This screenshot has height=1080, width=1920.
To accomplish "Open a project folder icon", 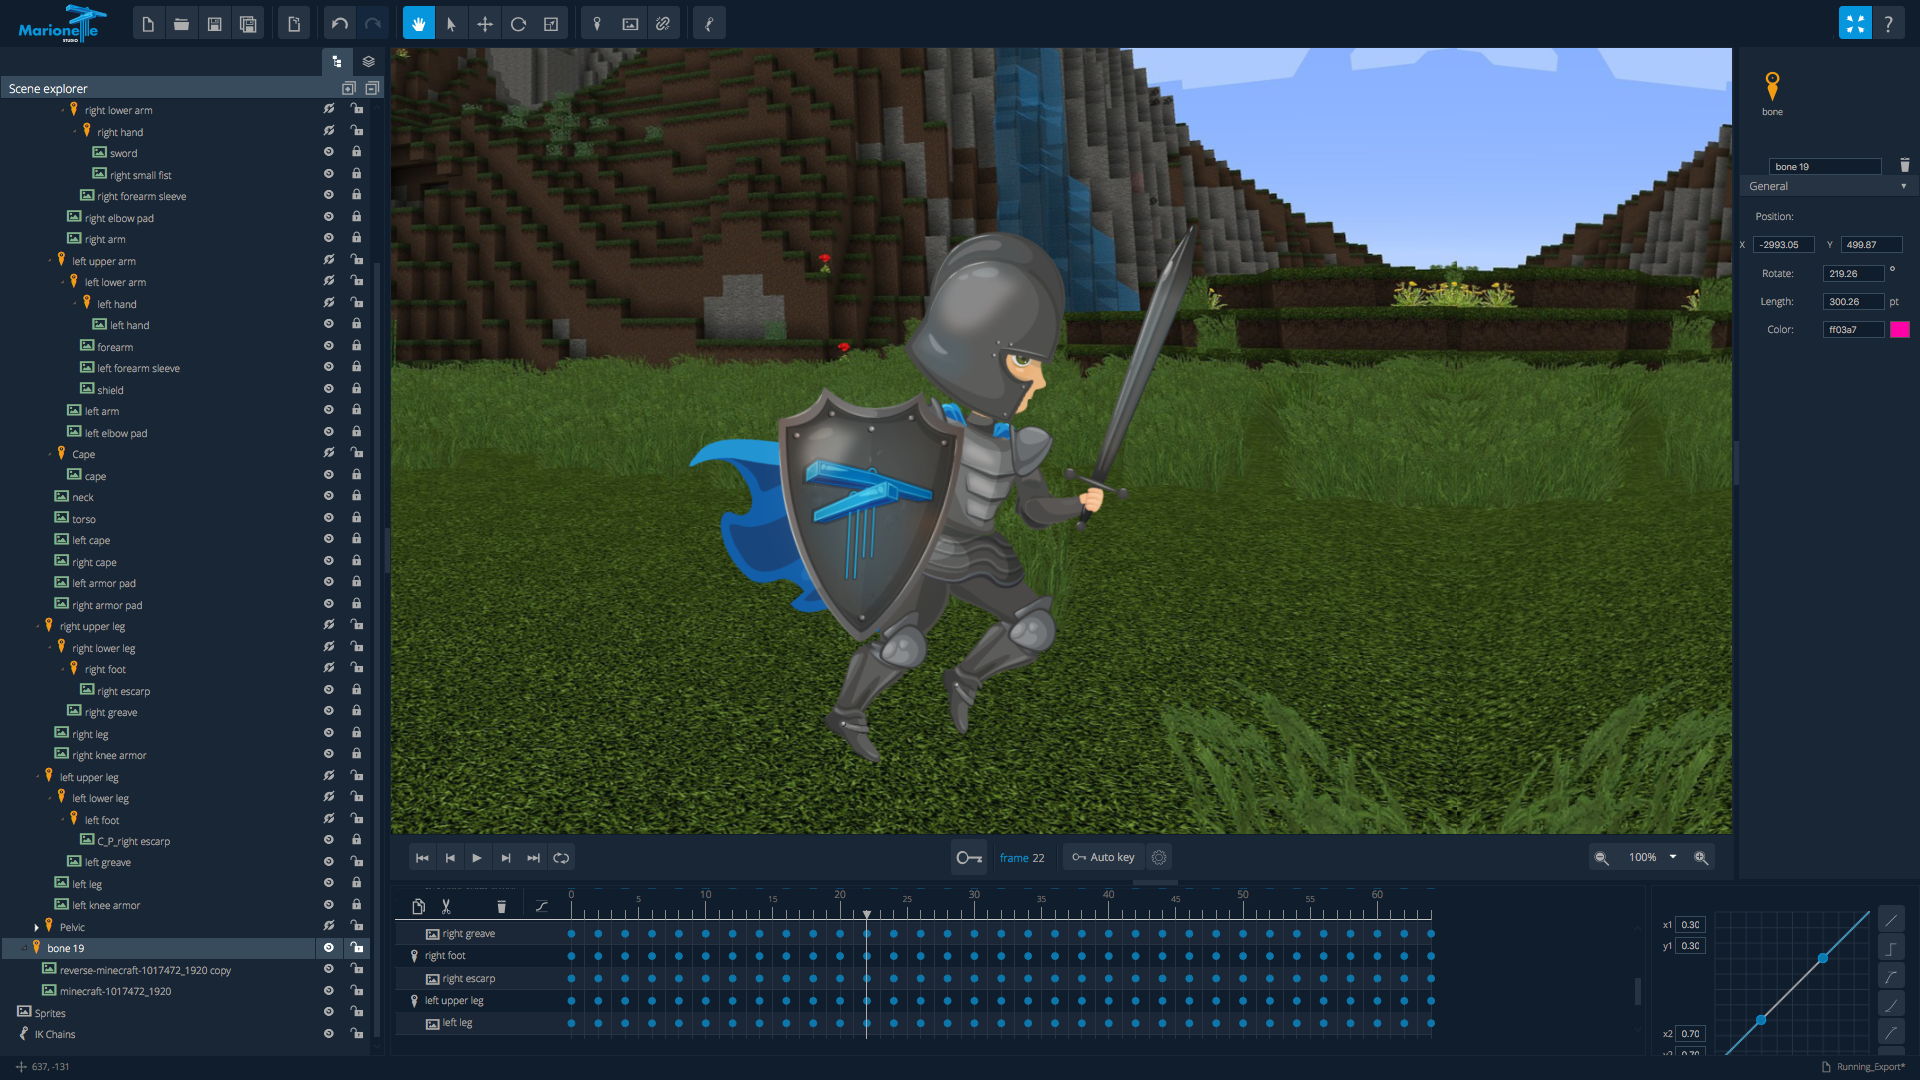I will click(x=181, y=24).
